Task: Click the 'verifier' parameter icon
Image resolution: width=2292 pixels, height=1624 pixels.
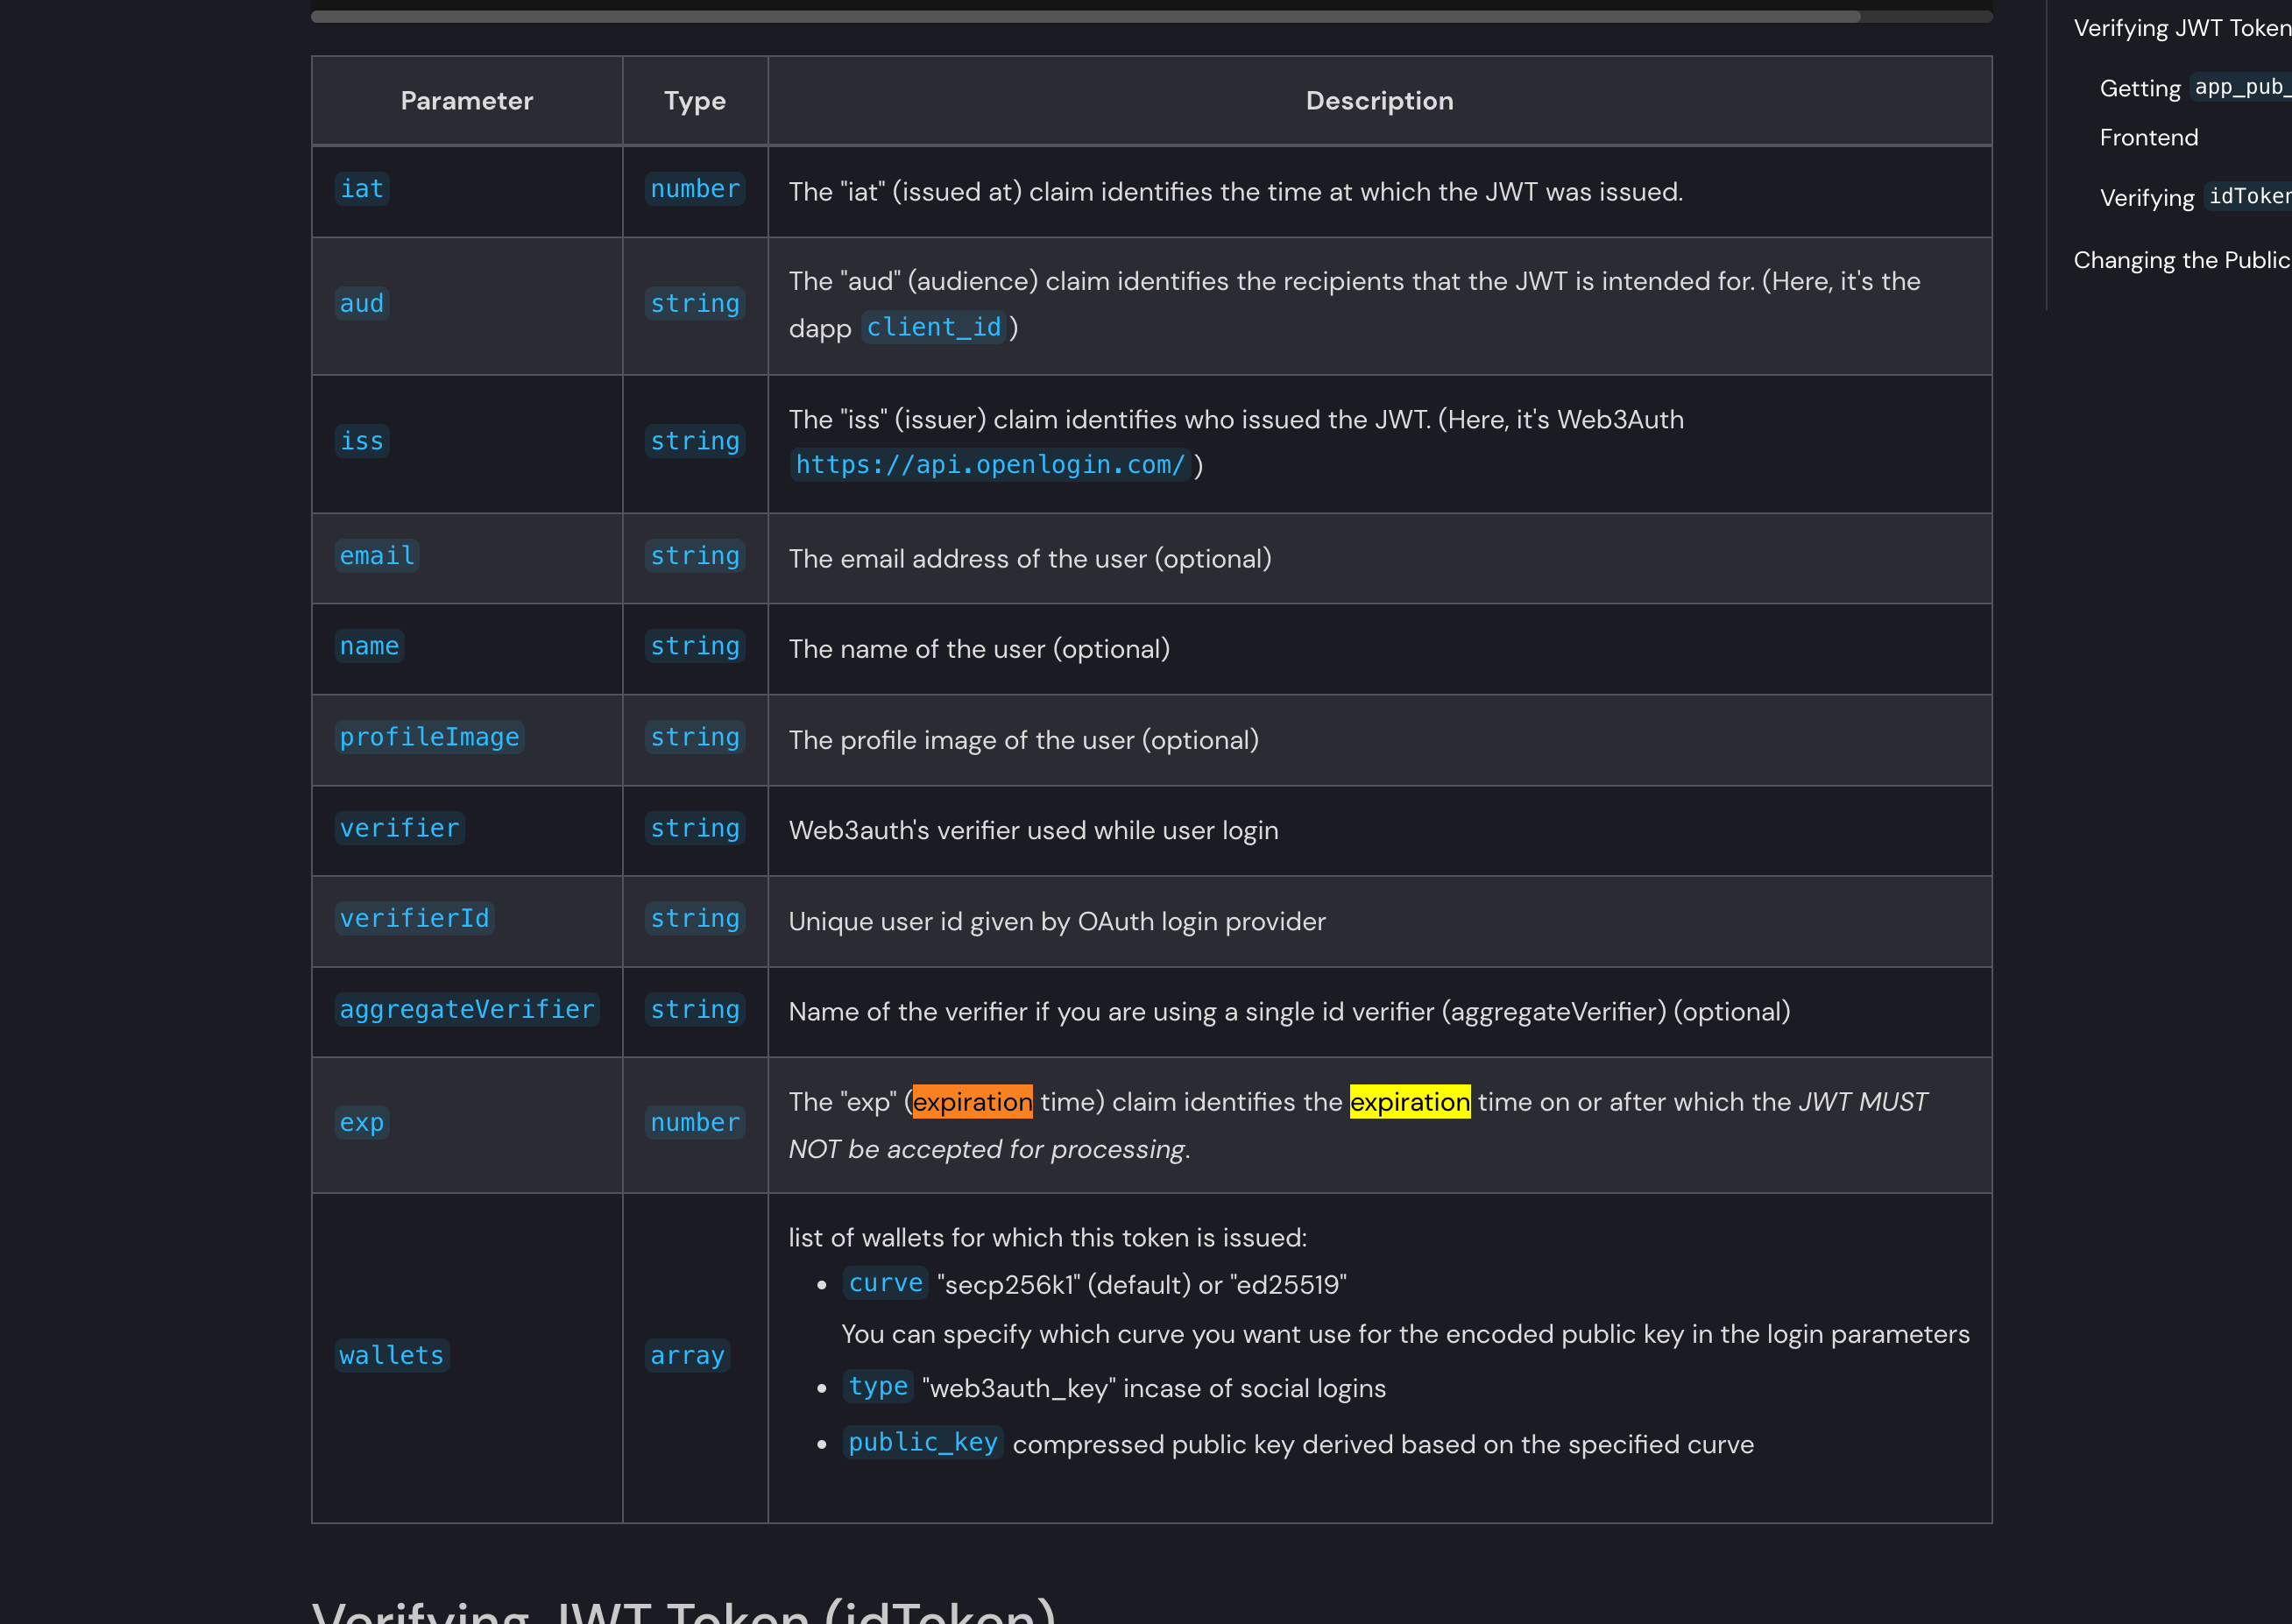Action: tap(399, 826)
